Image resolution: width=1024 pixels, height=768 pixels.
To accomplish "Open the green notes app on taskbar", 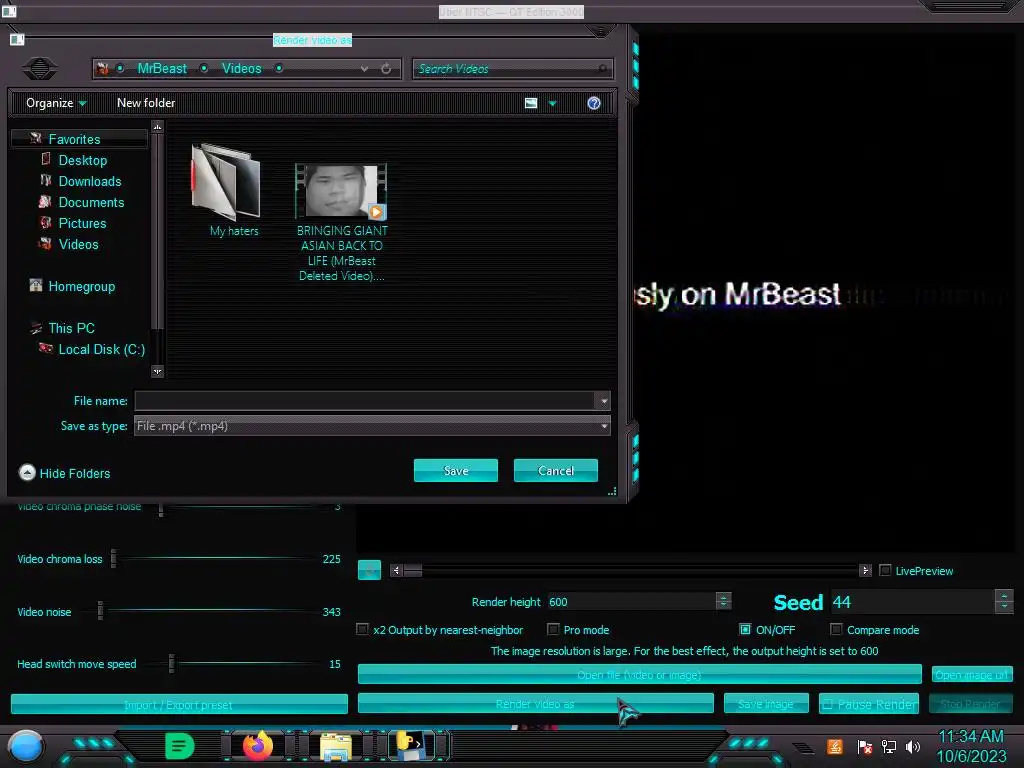I will point(179,745).
